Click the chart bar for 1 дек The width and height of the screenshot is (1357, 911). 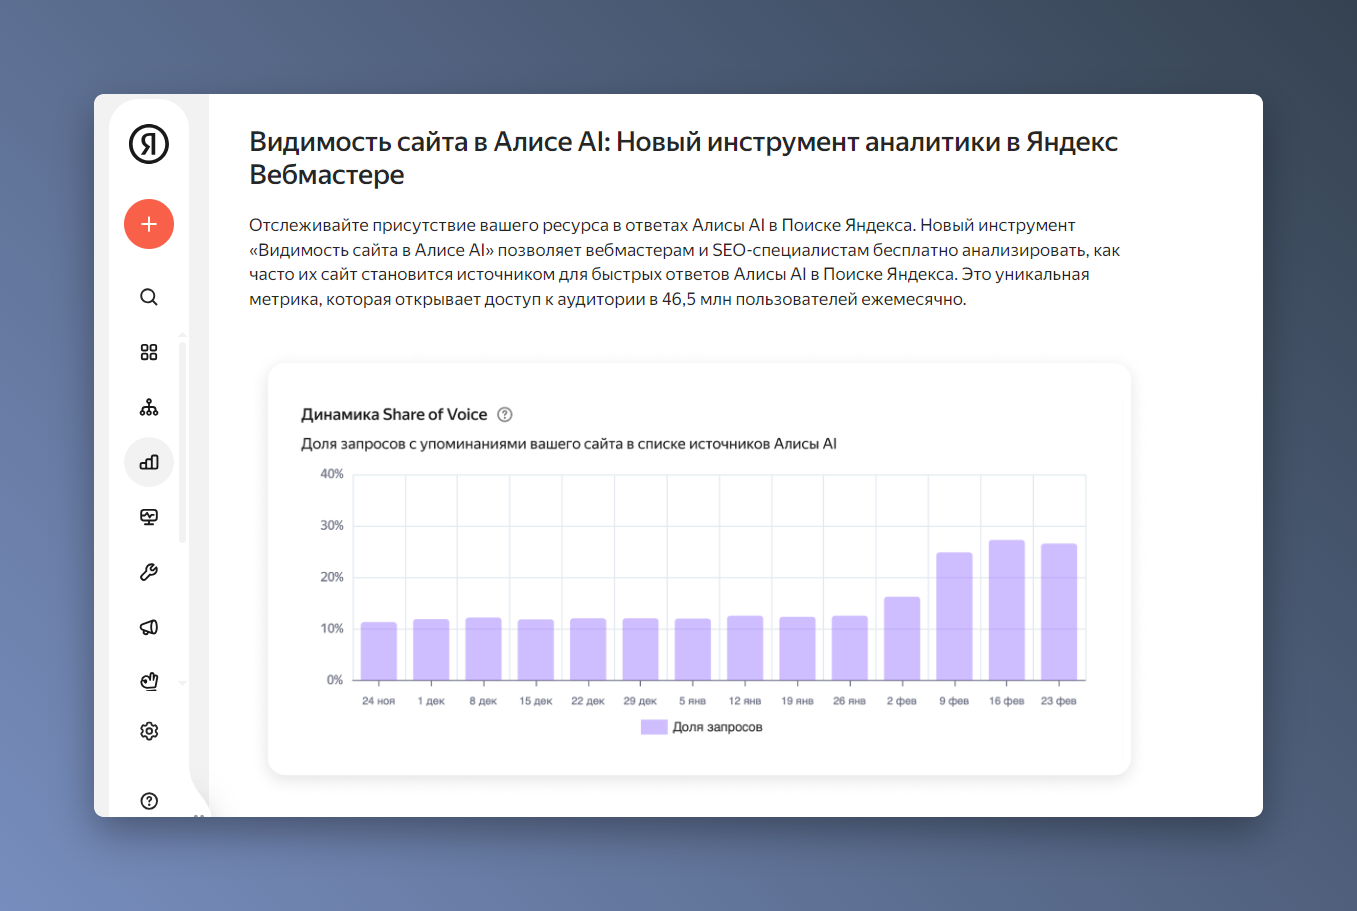tap(431, 650)
